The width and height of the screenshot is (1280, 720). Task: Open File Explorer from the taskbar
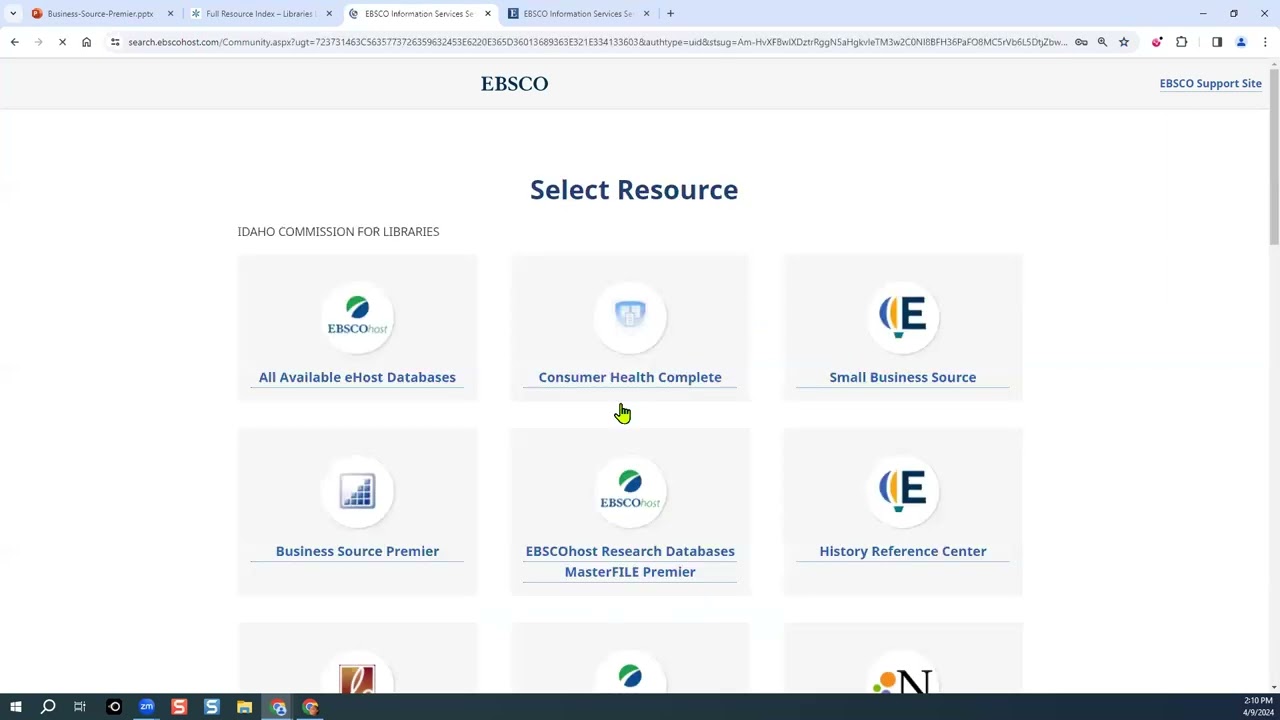(244, 707)
